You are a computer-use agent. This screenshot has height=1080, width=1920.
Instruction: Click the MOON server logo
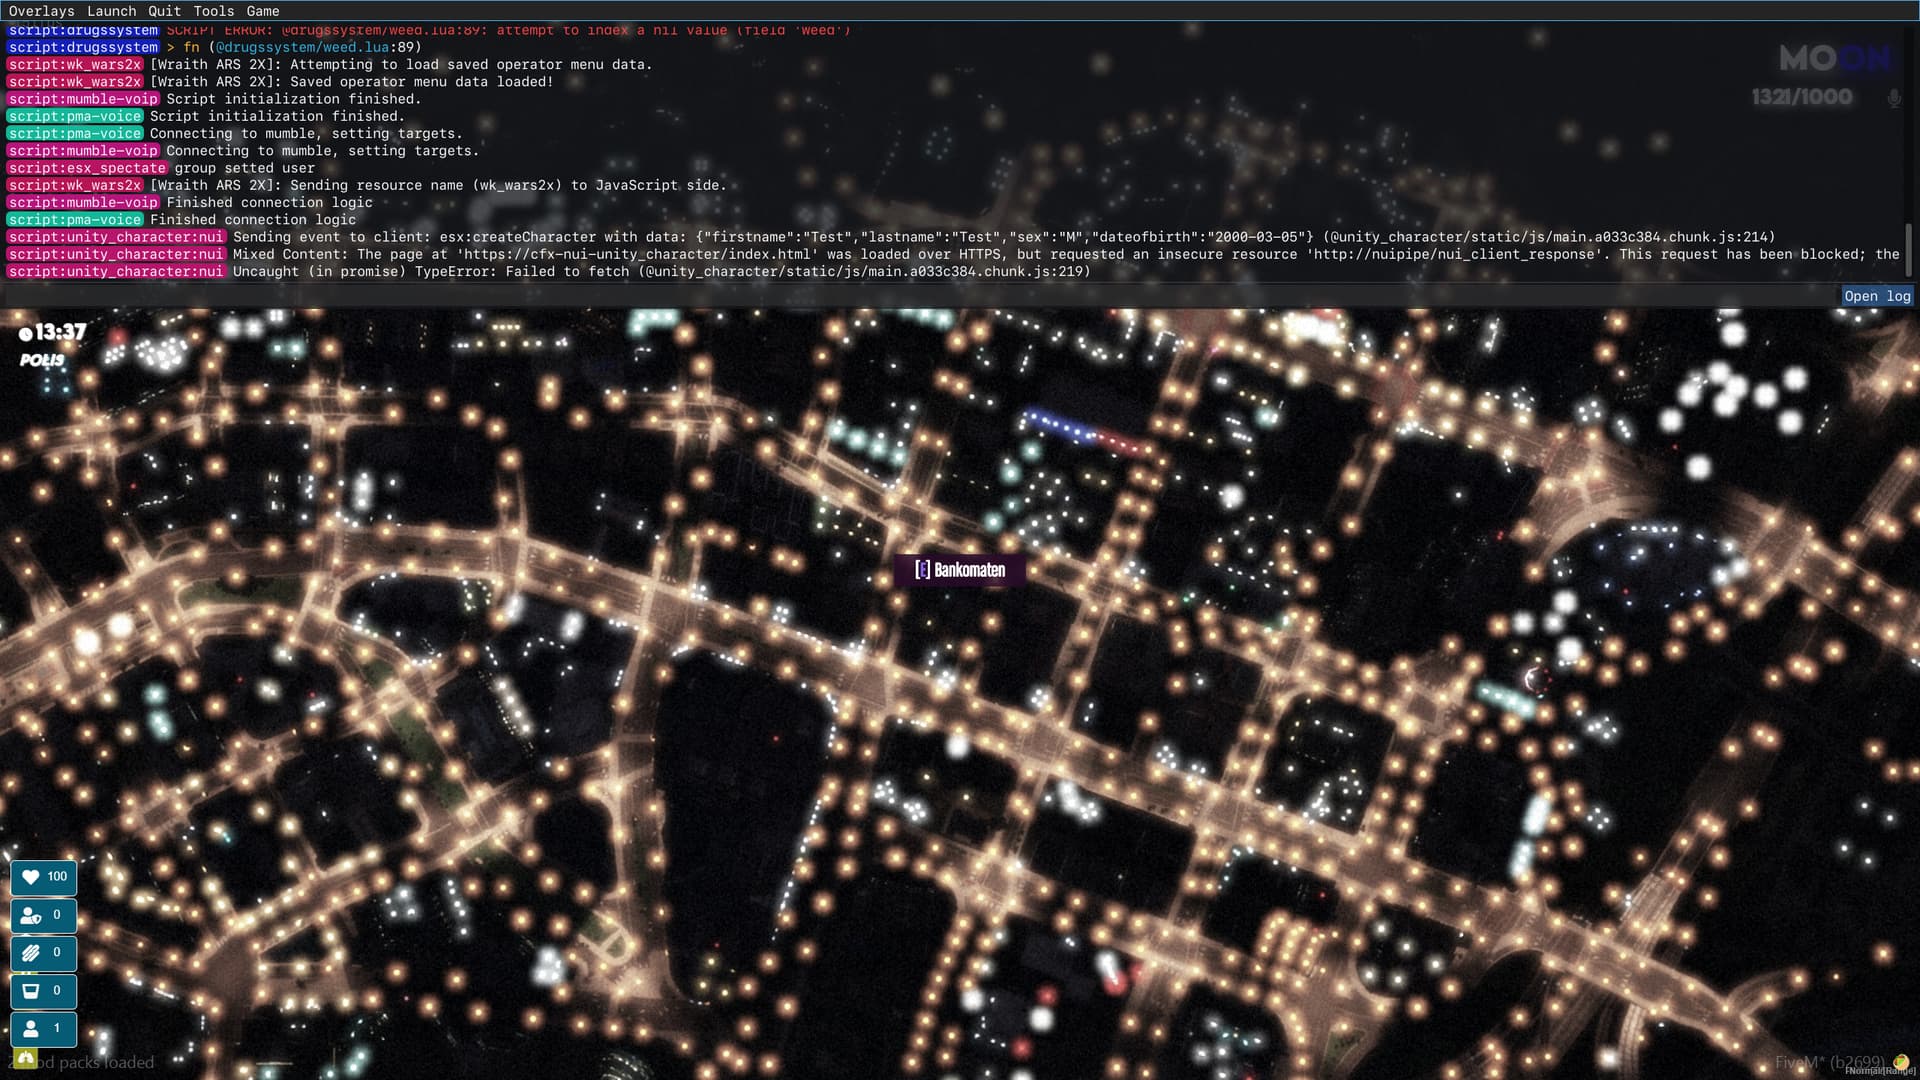1834,59
